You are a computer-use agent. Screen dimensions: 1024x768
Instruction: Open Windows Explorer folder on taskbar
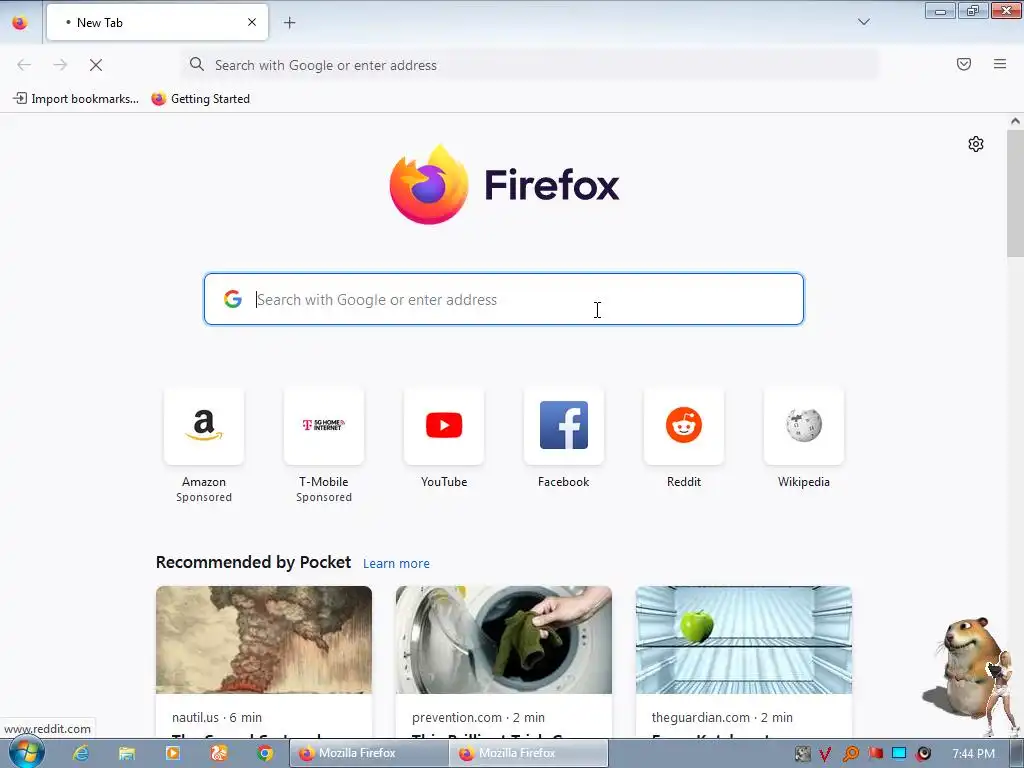(x=127, y=753)
